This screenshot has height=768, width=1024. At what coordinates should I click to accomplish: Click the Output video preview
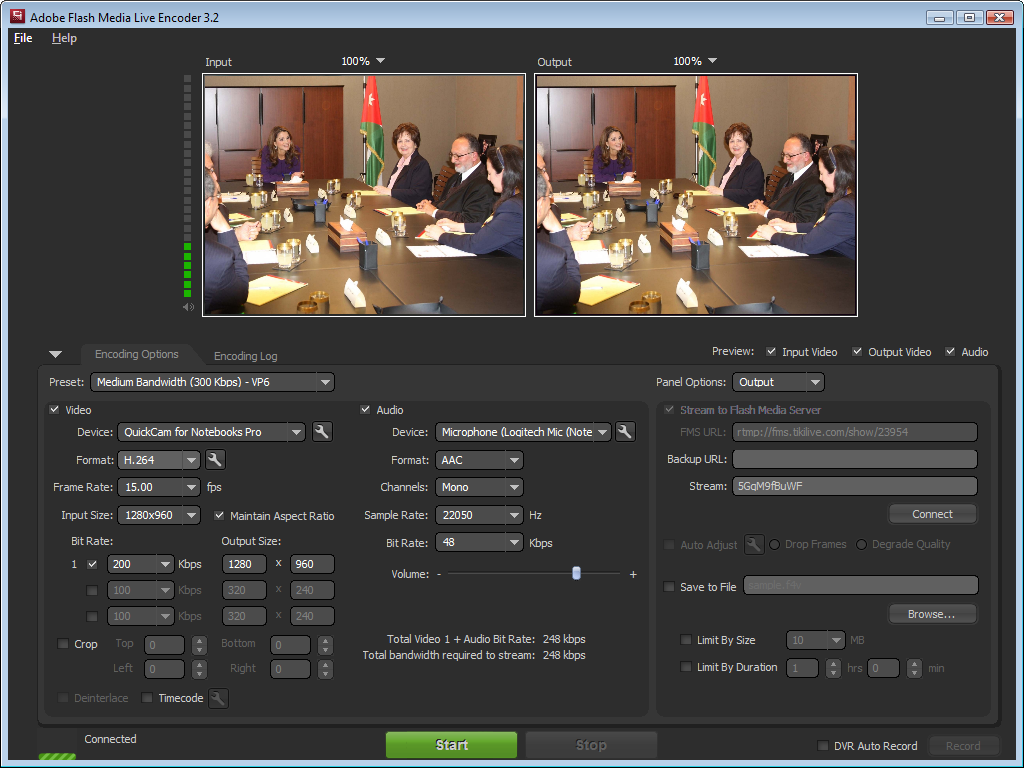tap(696, 195)
